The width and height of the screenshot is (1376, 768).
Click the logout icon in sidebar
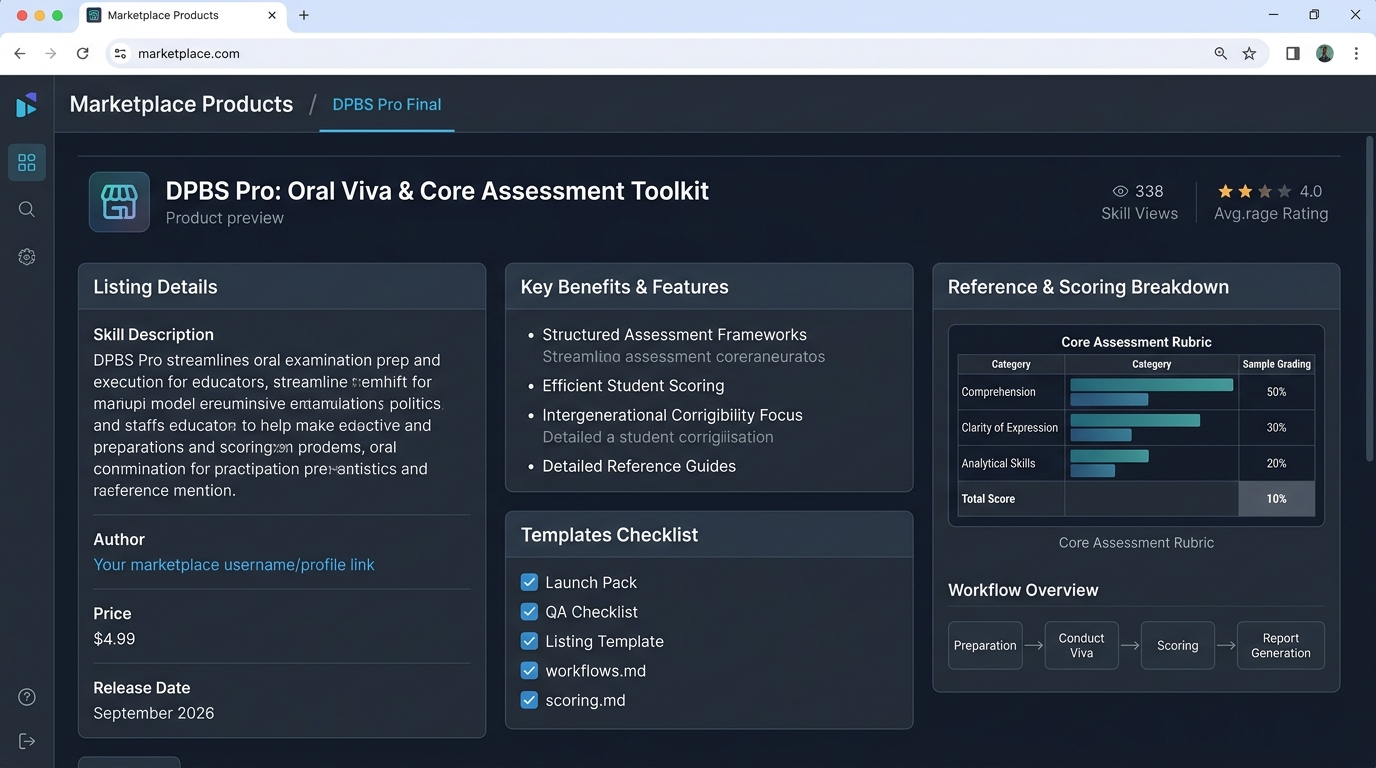pos(27,741)
